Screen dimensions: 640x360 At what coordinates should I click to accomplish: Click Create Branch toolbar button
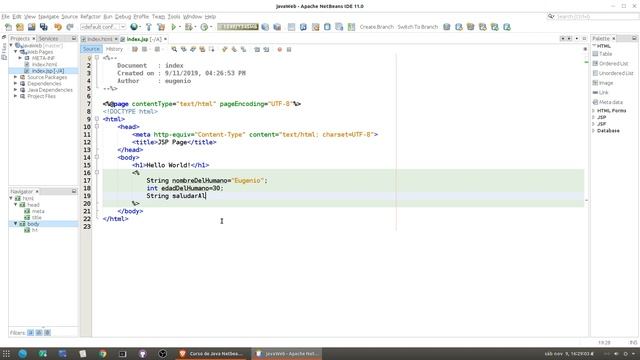coord(376,27)
